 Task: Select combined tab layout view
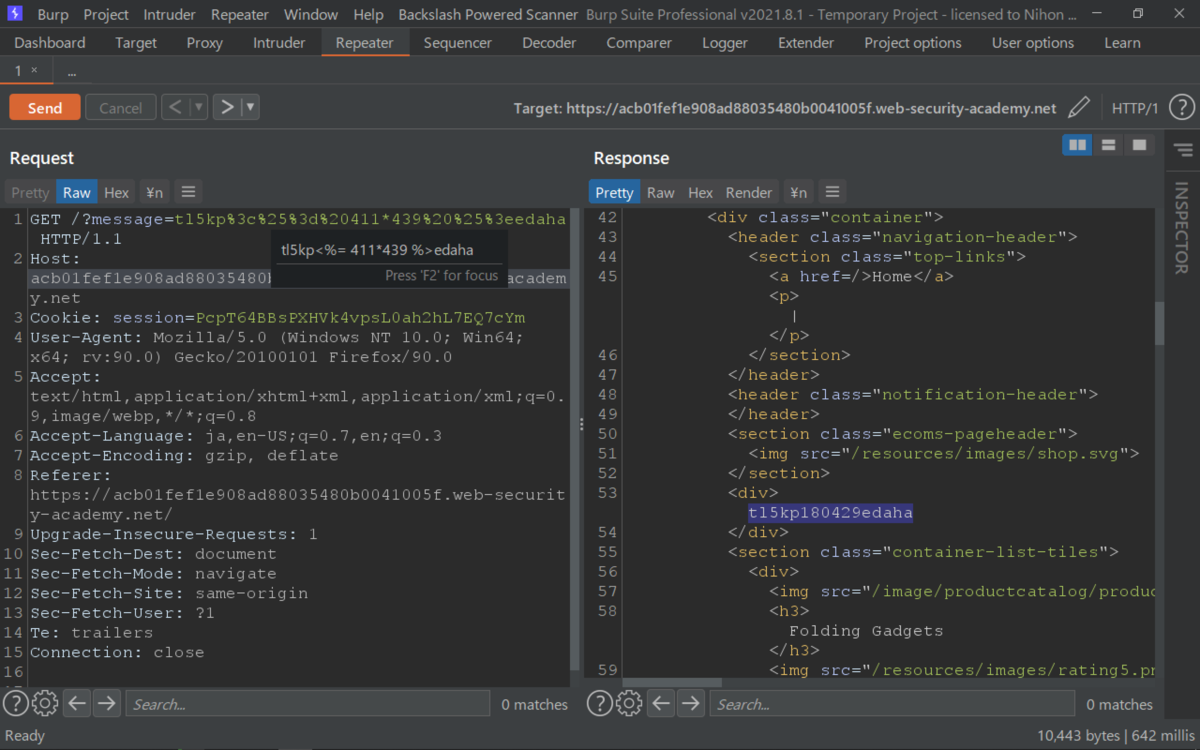[x=1138, y=145]
